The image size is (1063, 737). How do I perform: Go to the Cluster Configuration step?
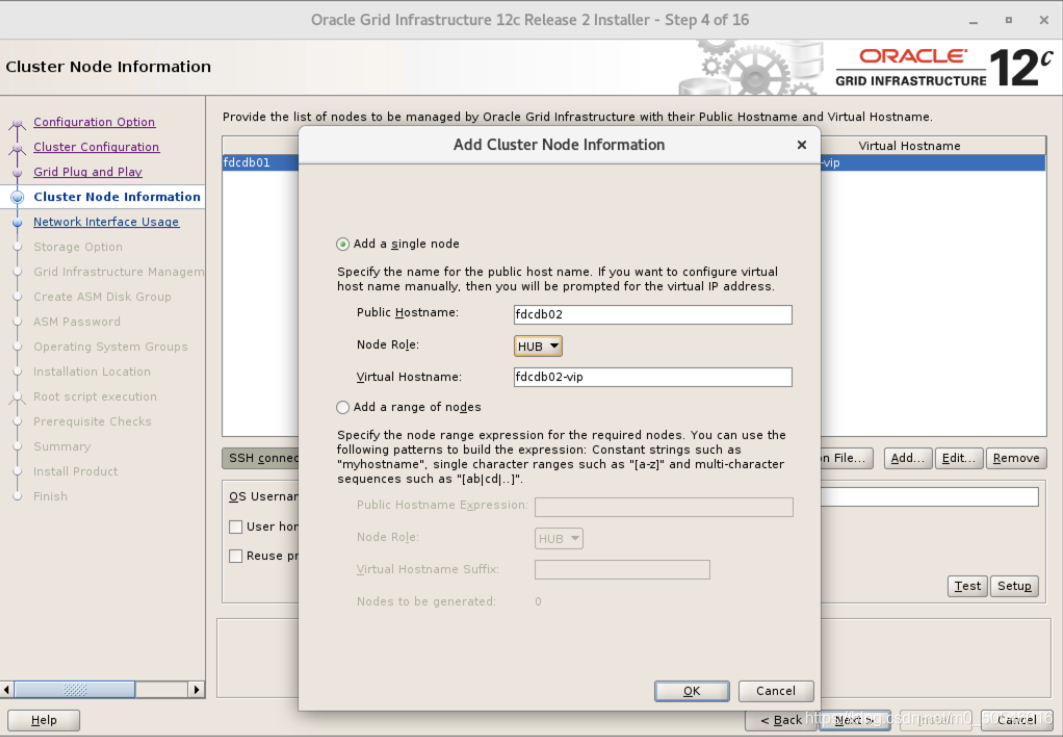pos(96,147)
